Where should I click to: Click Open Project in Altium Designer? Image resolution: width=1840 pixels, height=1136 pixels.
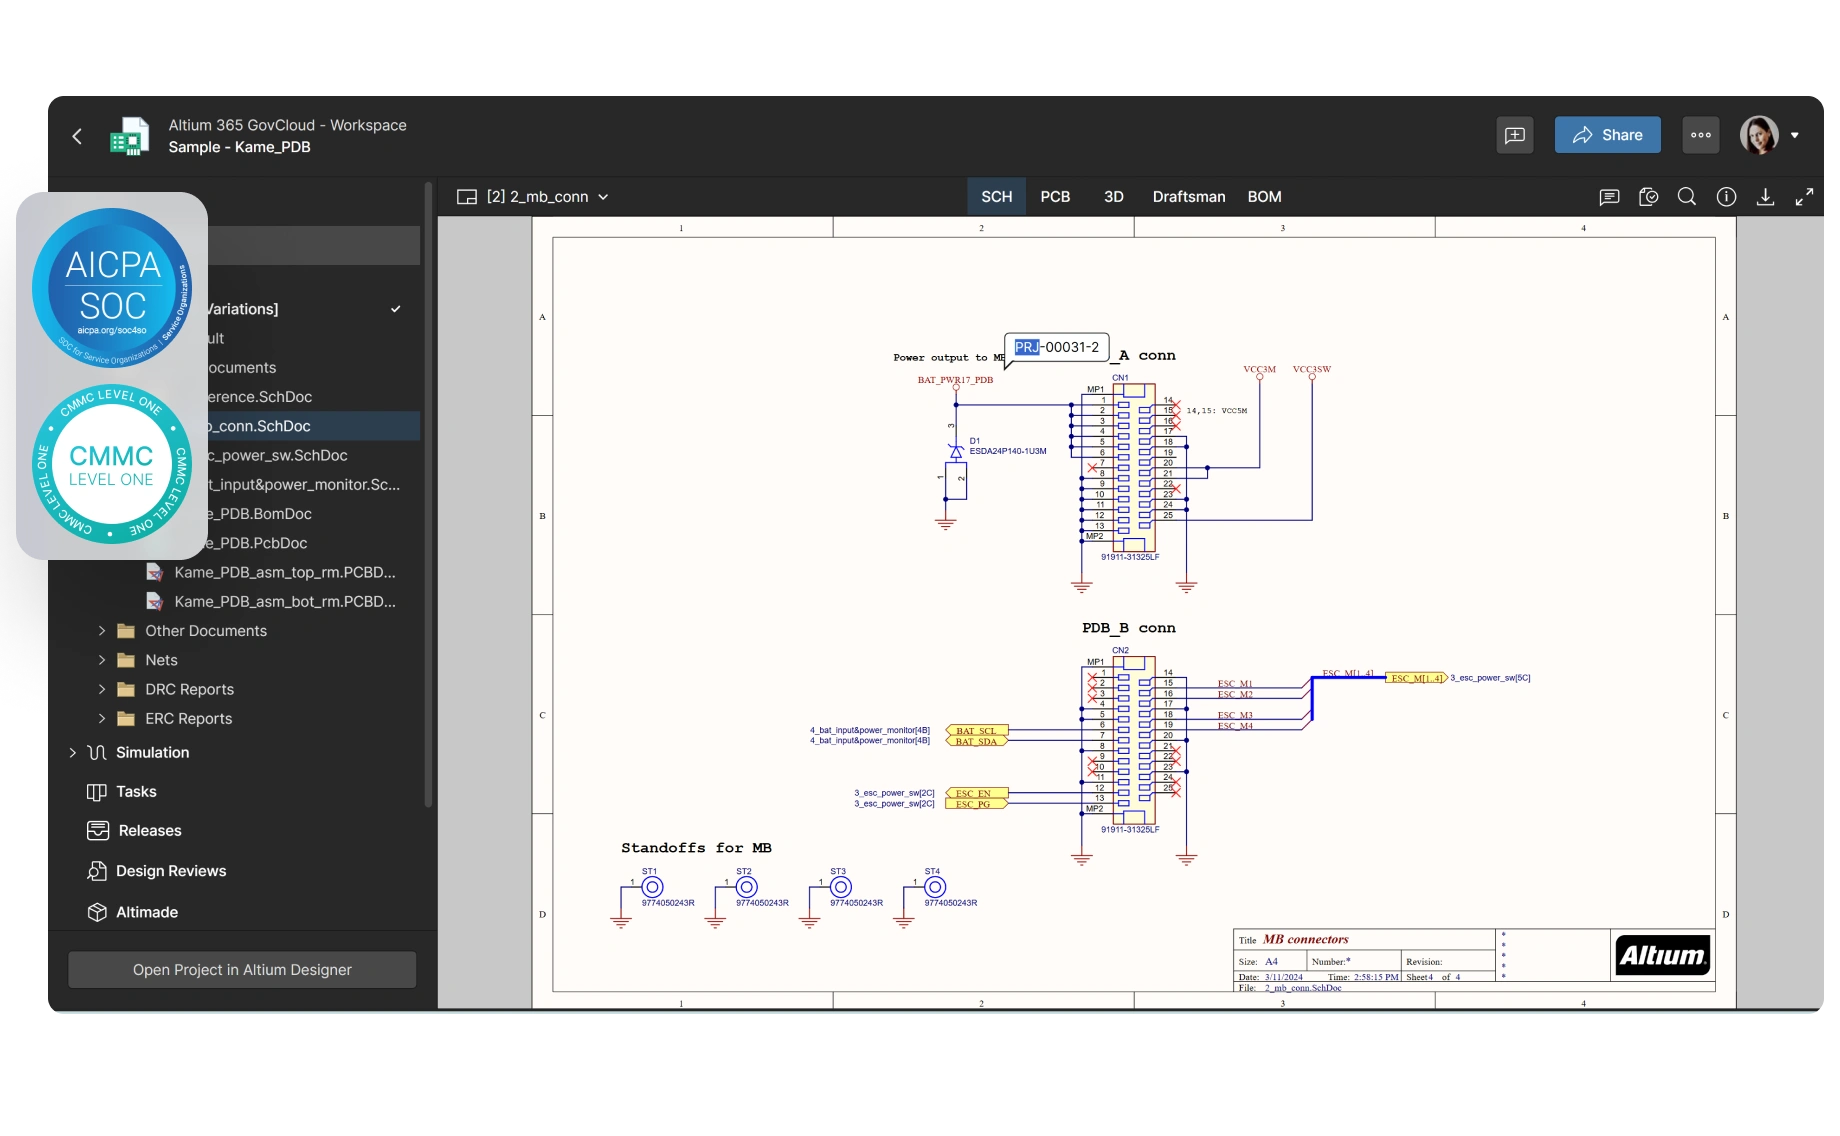click(x=242, y=970)
